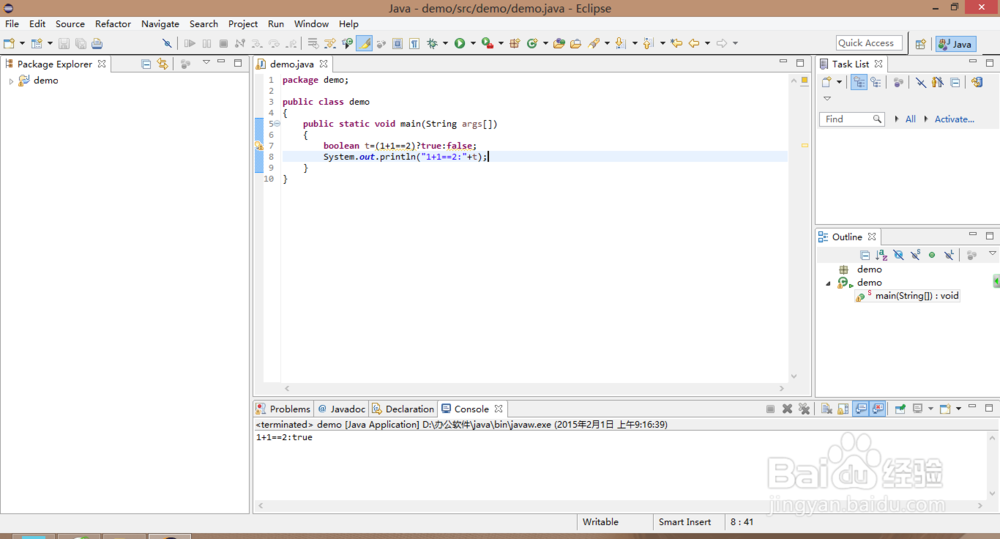1000x539 pixels.
Task: Click Synchronize Changed icon in Task List
Action: click(977, 82)
